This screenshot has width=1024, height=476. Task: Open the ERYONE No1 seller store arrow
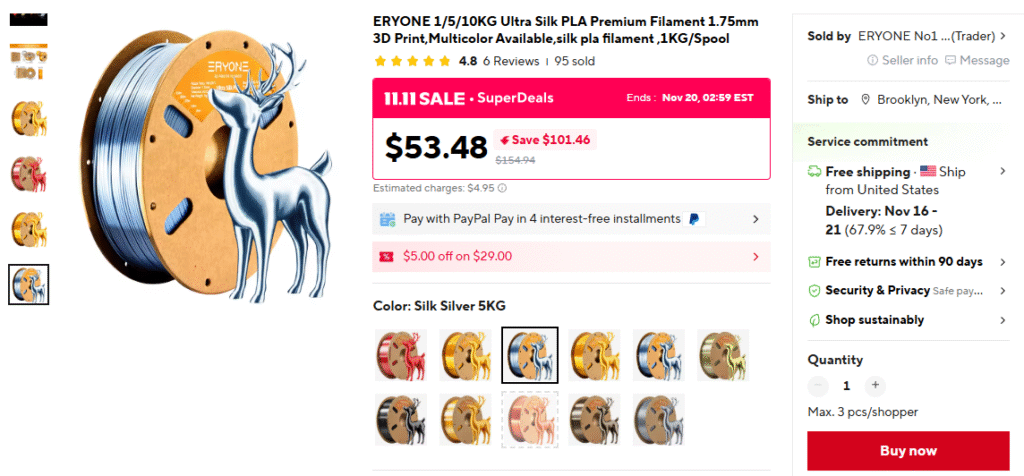tap(1003, 36)
